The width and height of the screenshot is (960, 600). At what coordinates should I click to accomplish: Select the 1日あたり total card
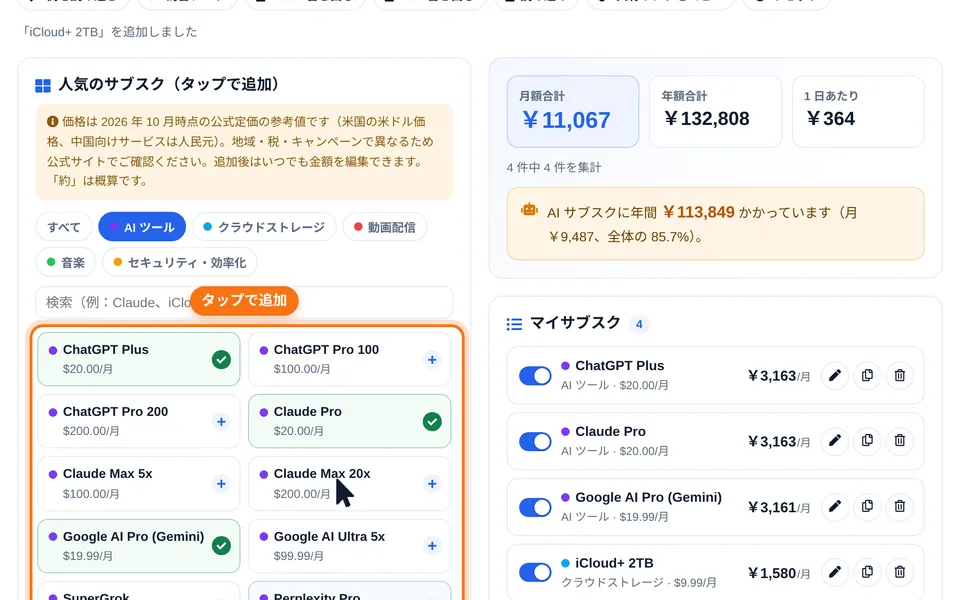pyautogui.click(x=858, y=111)
